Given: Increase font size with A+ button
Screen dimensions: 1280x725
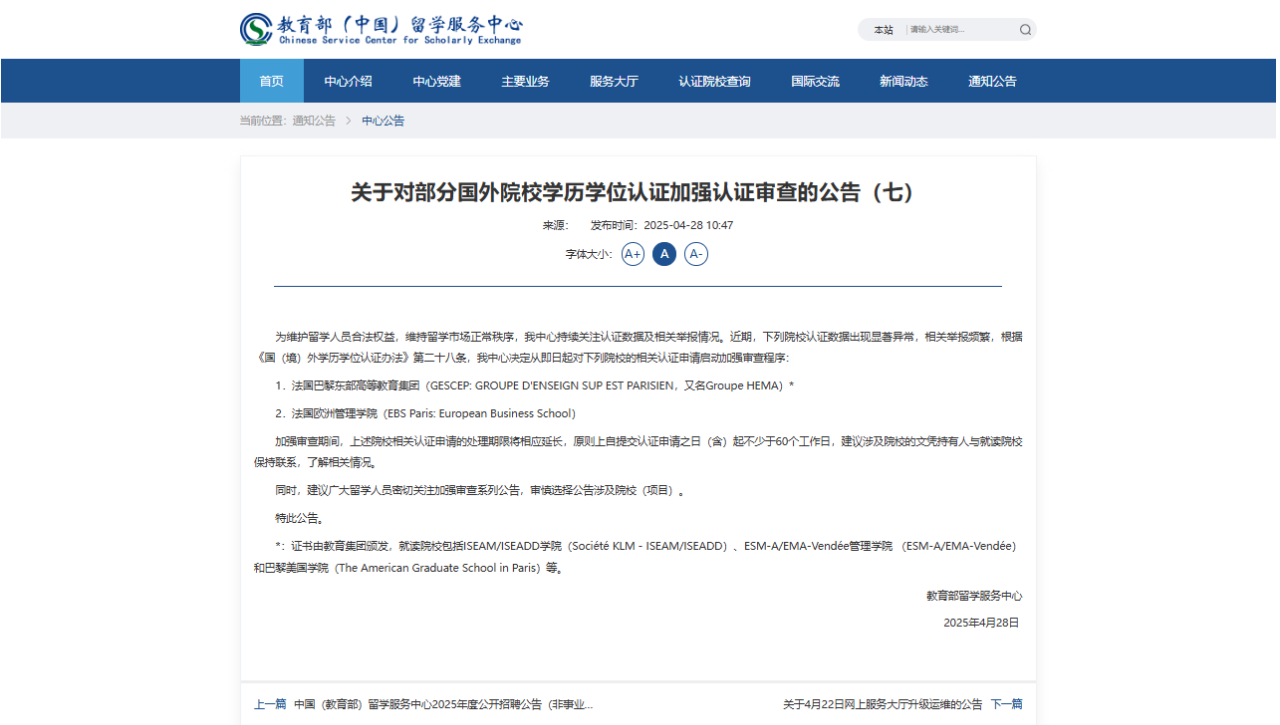Looking at the screenshot, I should click(x=632, y=254).
